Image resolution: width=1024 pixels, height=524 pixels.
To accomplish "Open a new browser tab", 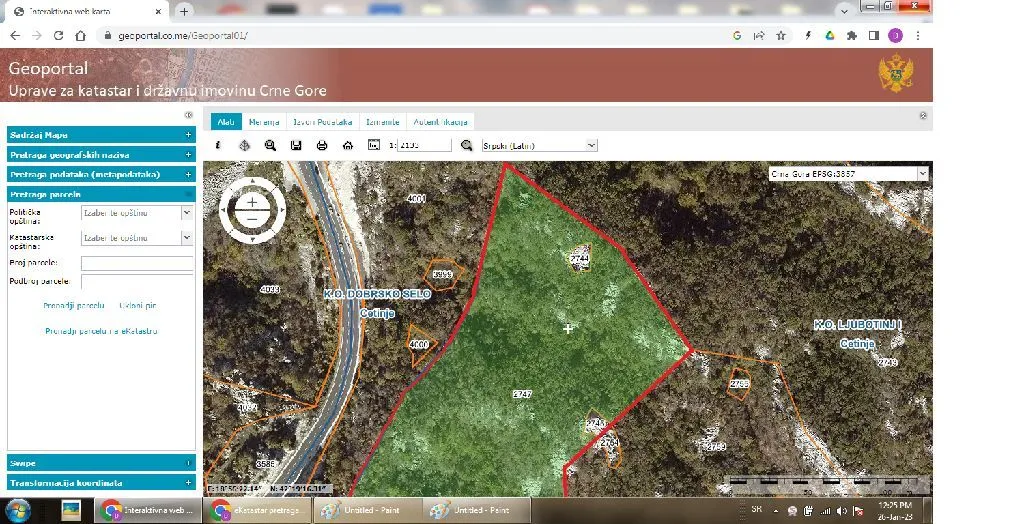I will coord(184,11).
